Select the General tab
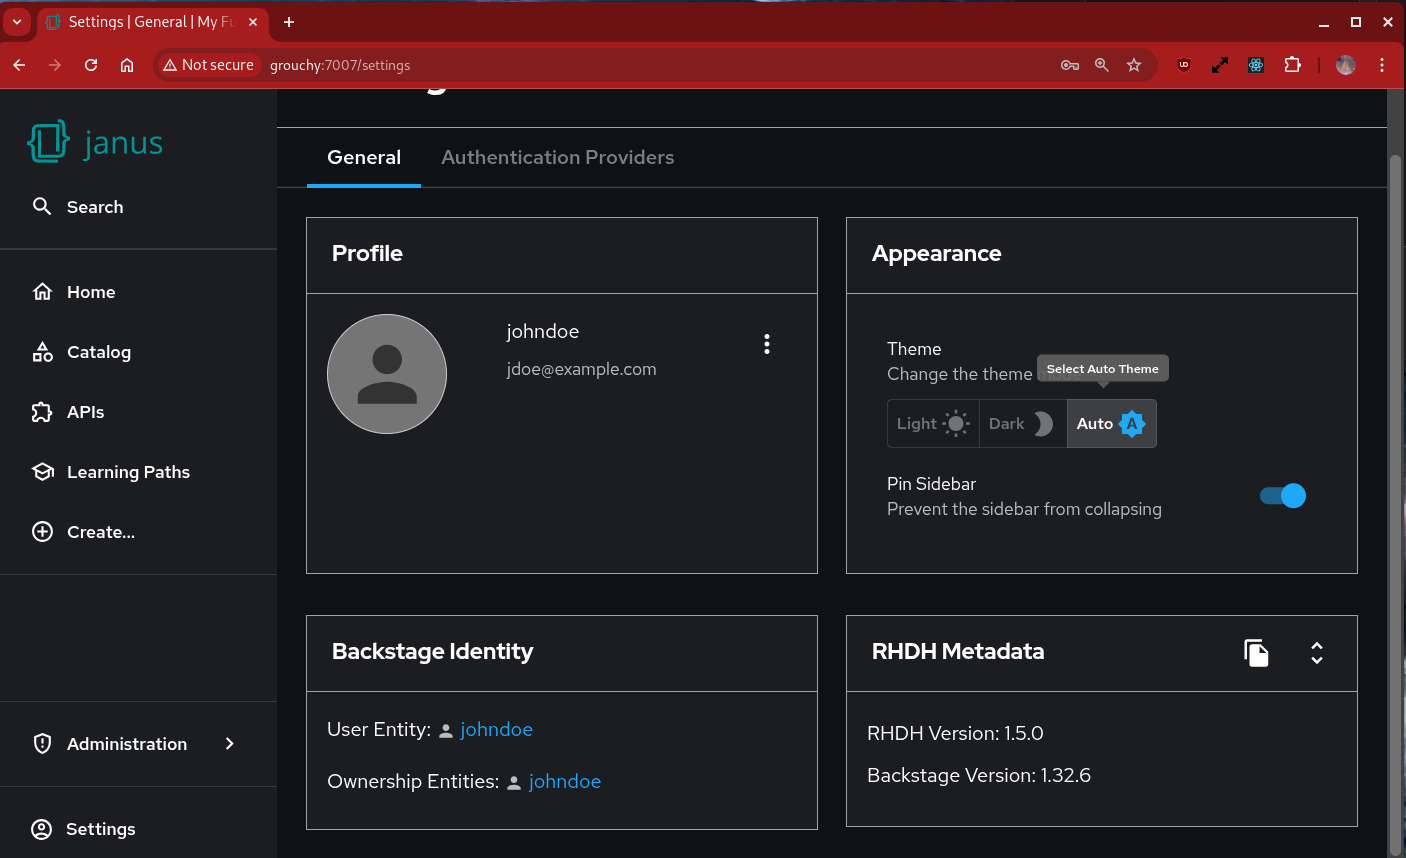The image size is (1406, 858). click(364, 157)
